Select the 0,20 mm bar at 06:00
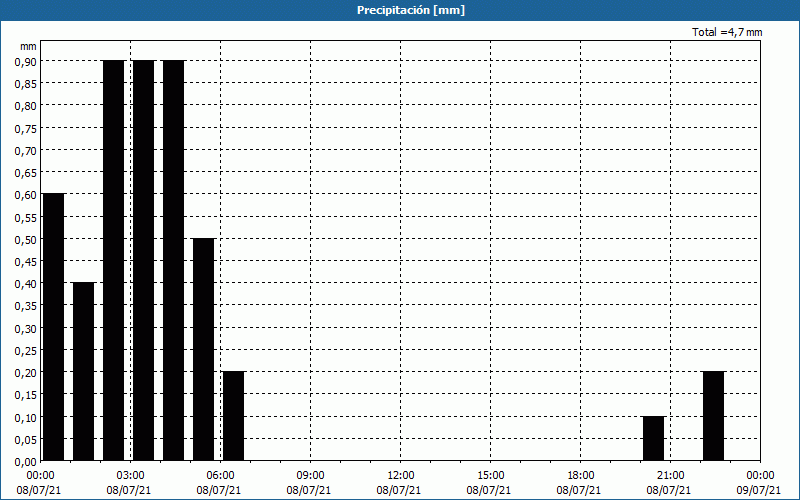Screen dimensions: 800x500 point(234,416)
